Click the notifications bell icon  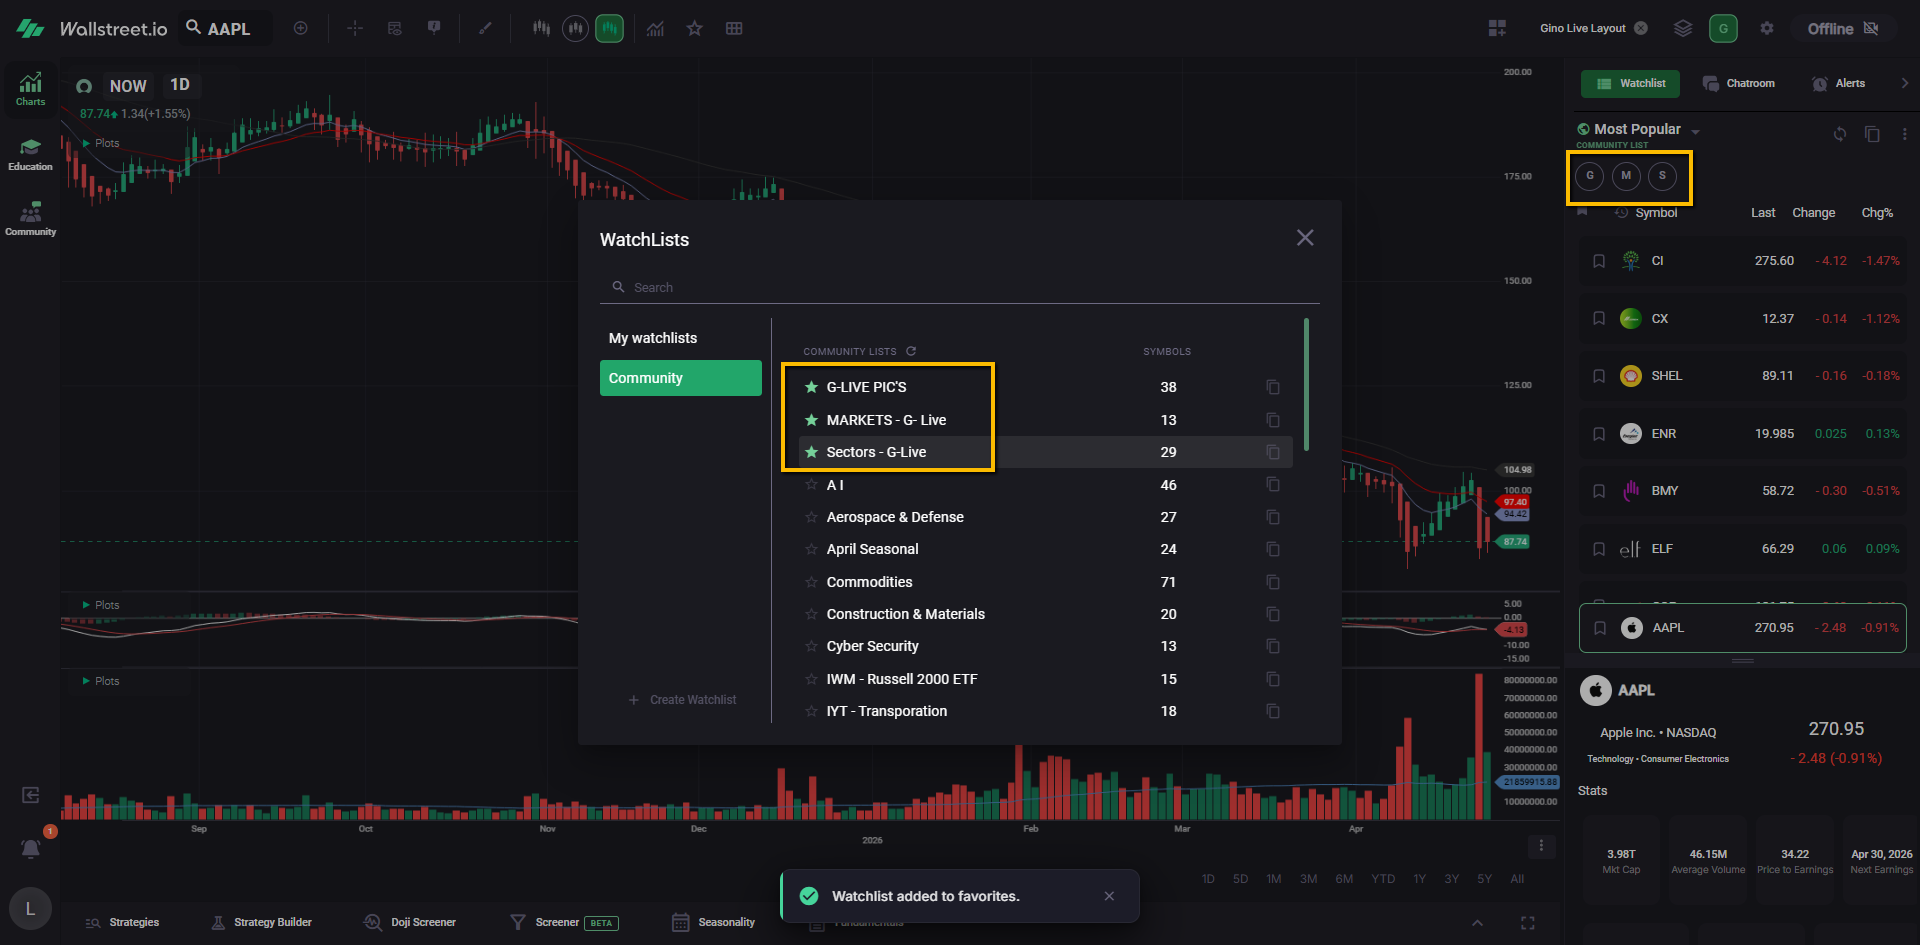point(31,849)
